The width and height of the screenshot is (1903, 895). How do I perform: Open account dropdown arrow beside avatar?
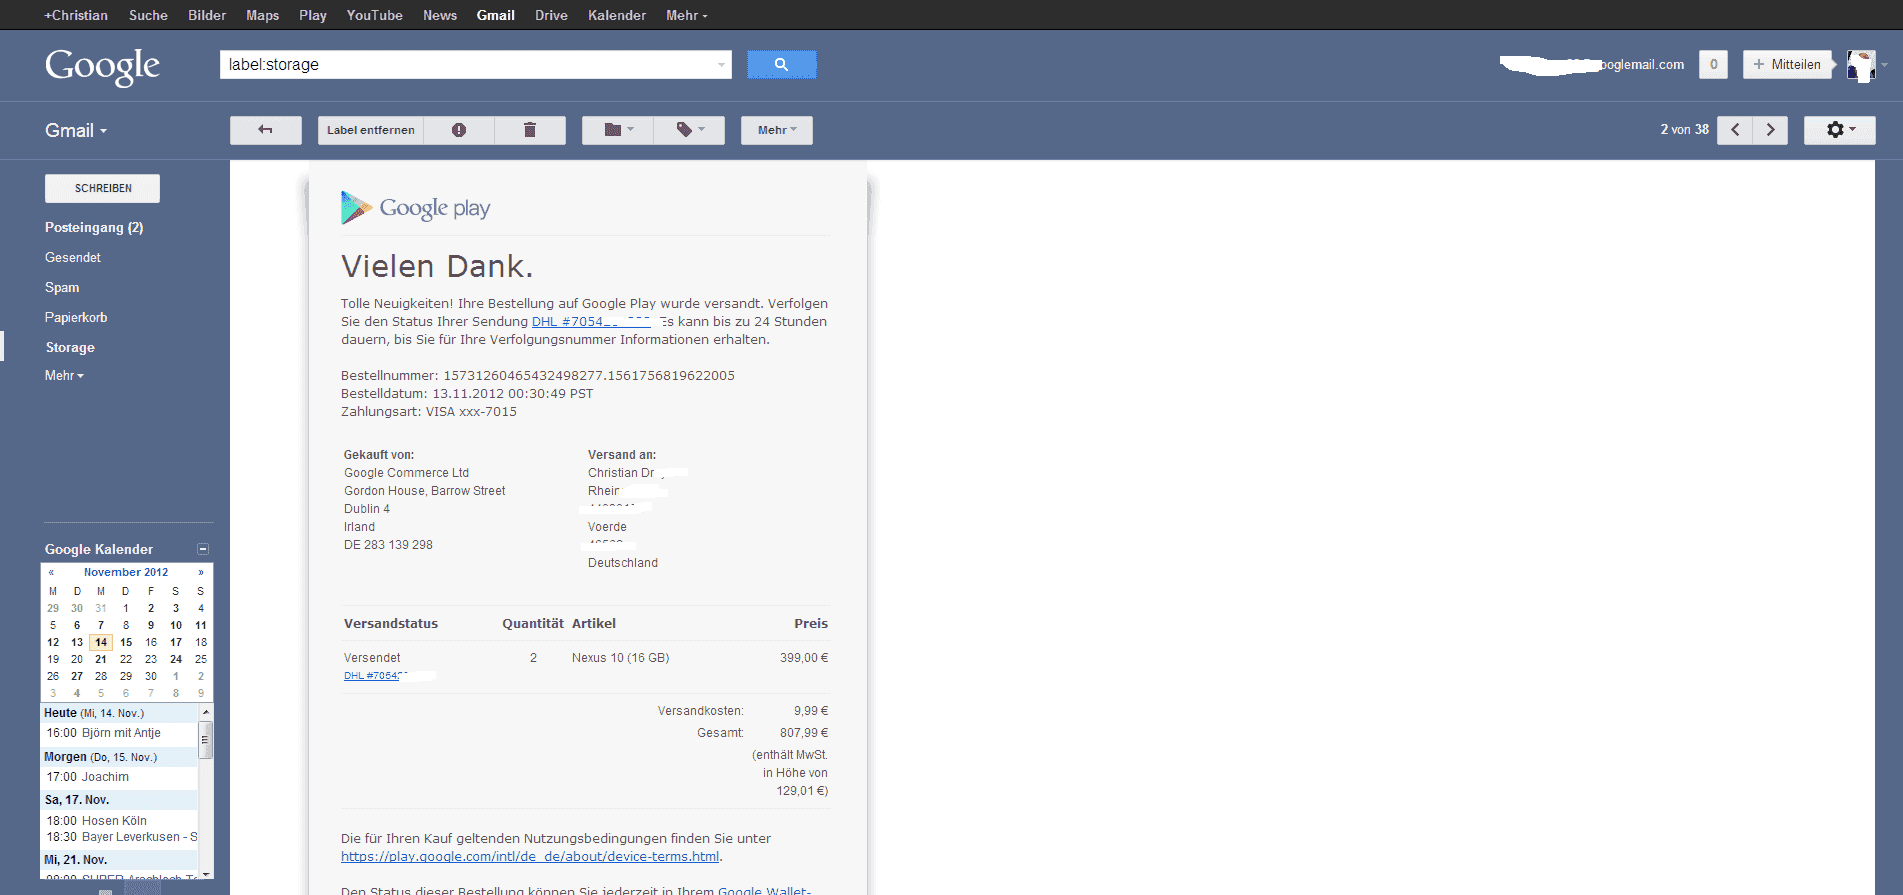pos(1885,65)
